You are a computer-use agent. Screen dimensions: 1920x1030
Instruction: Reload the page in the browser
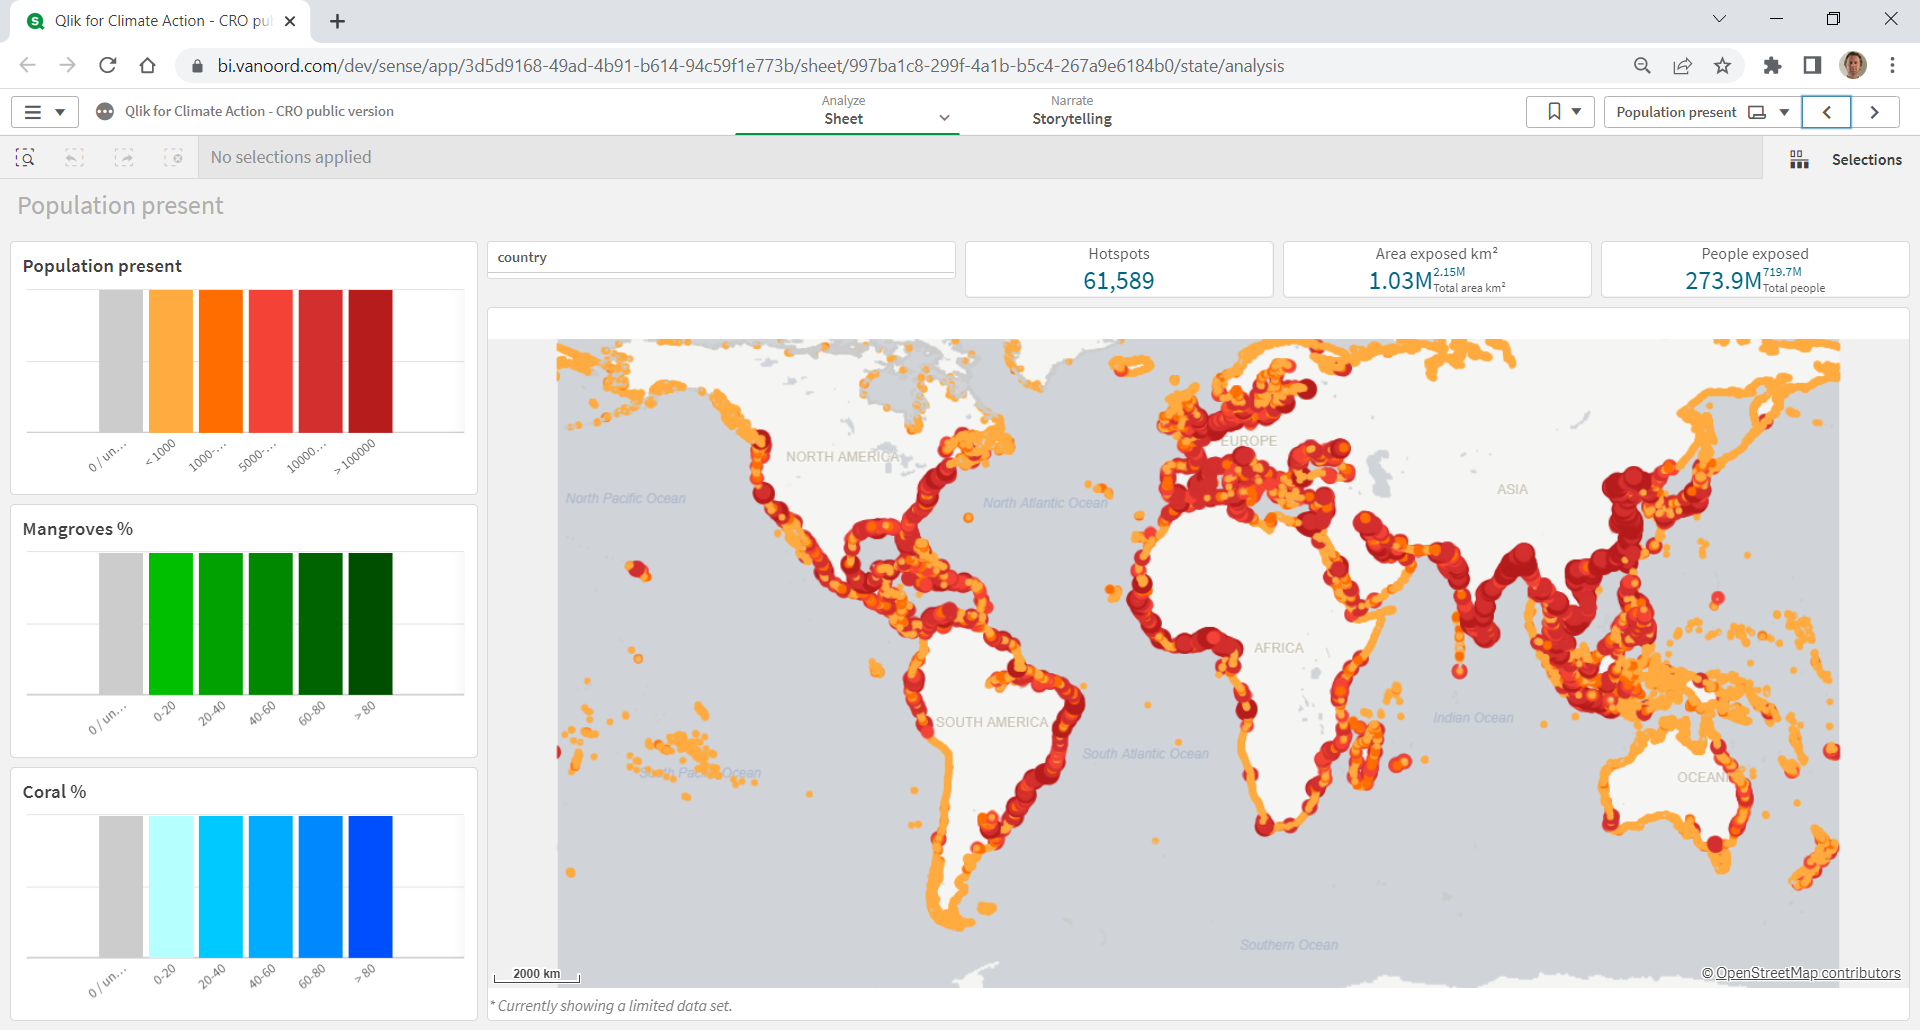(x=107, y=65)
